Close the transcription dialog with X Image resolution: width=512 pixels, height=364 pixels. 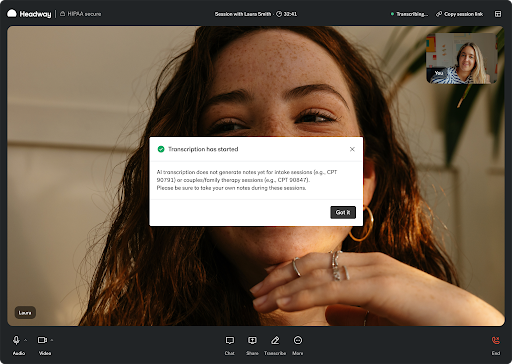click(352, 149)
